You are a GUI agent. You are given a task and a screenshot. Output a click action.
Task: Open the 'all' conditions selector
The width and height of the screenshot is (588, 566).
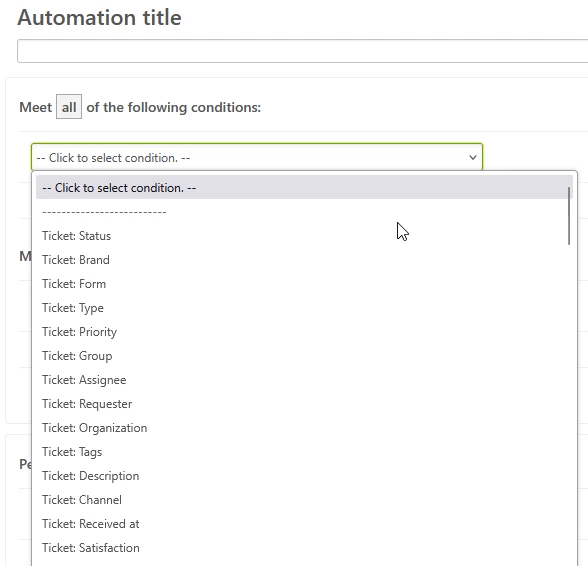tap(69, 107)
